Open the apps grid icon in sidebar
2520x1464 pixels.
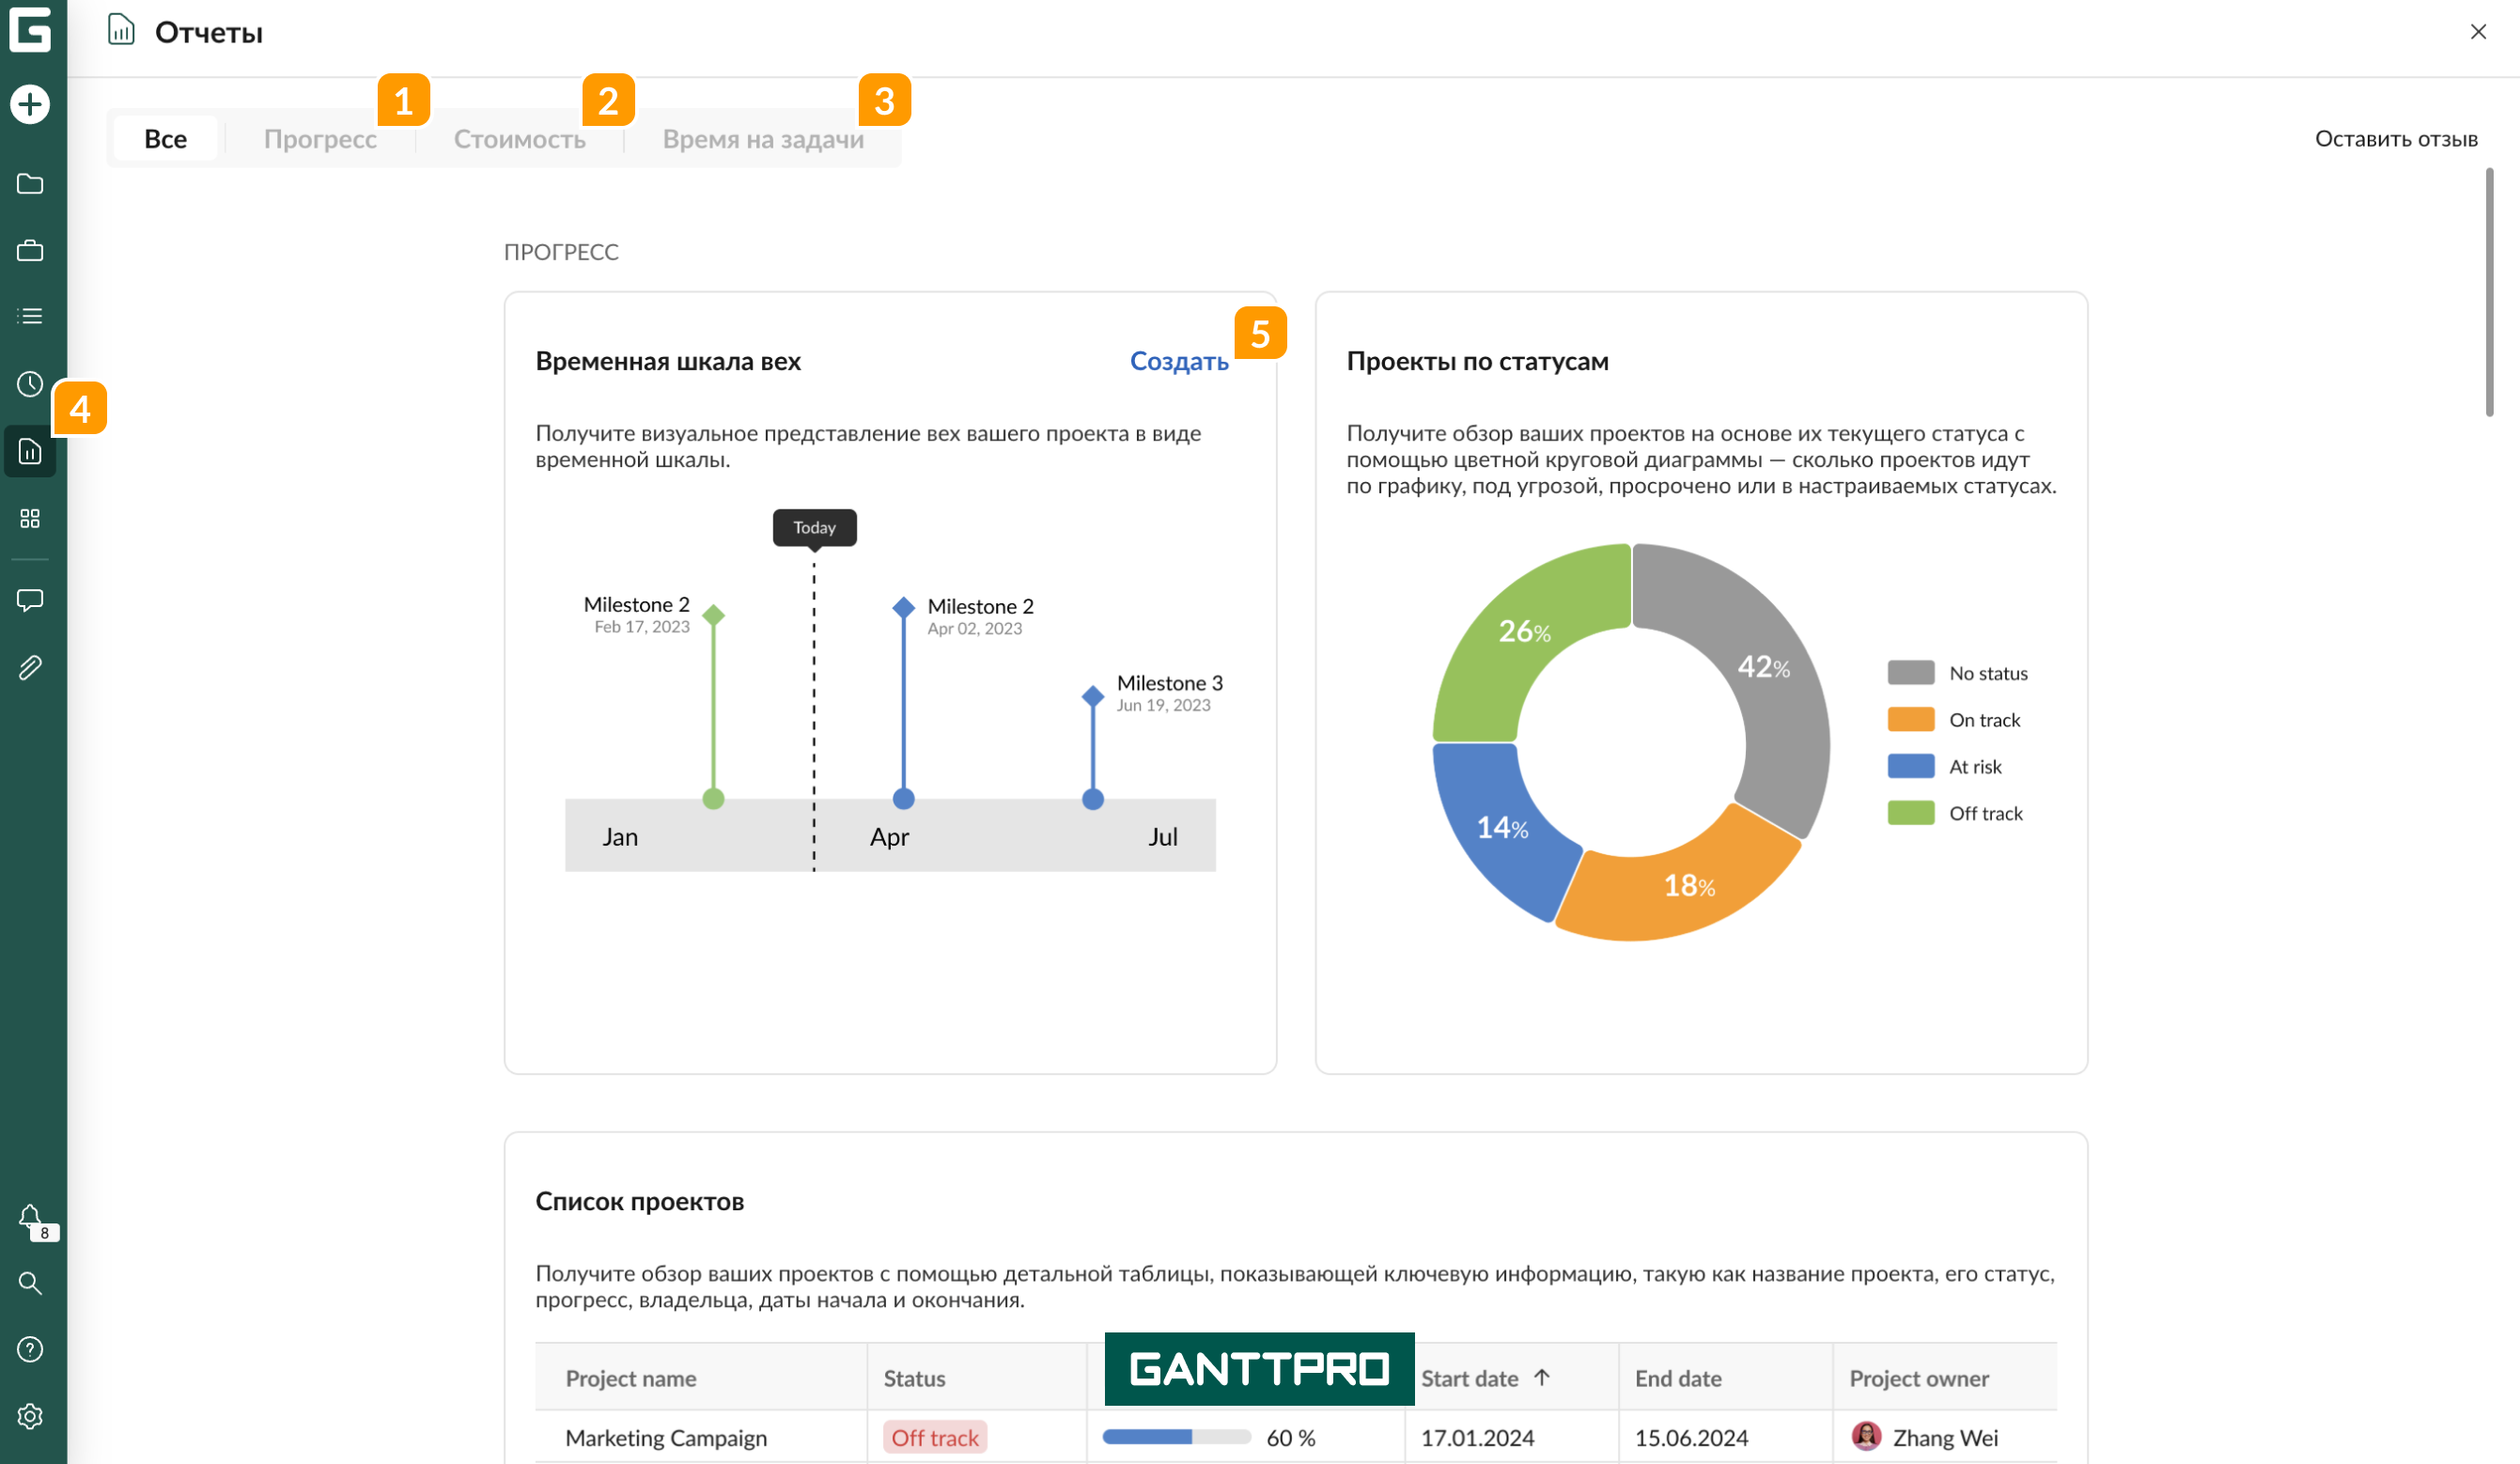point(30,518)
